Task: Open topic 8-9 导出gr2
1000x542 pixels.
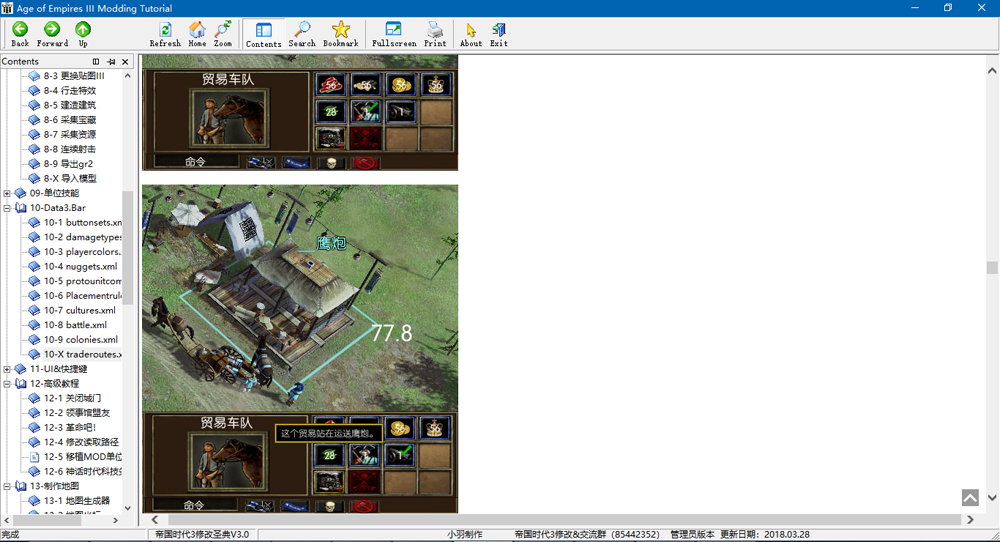Action: [x=68, y=163]
